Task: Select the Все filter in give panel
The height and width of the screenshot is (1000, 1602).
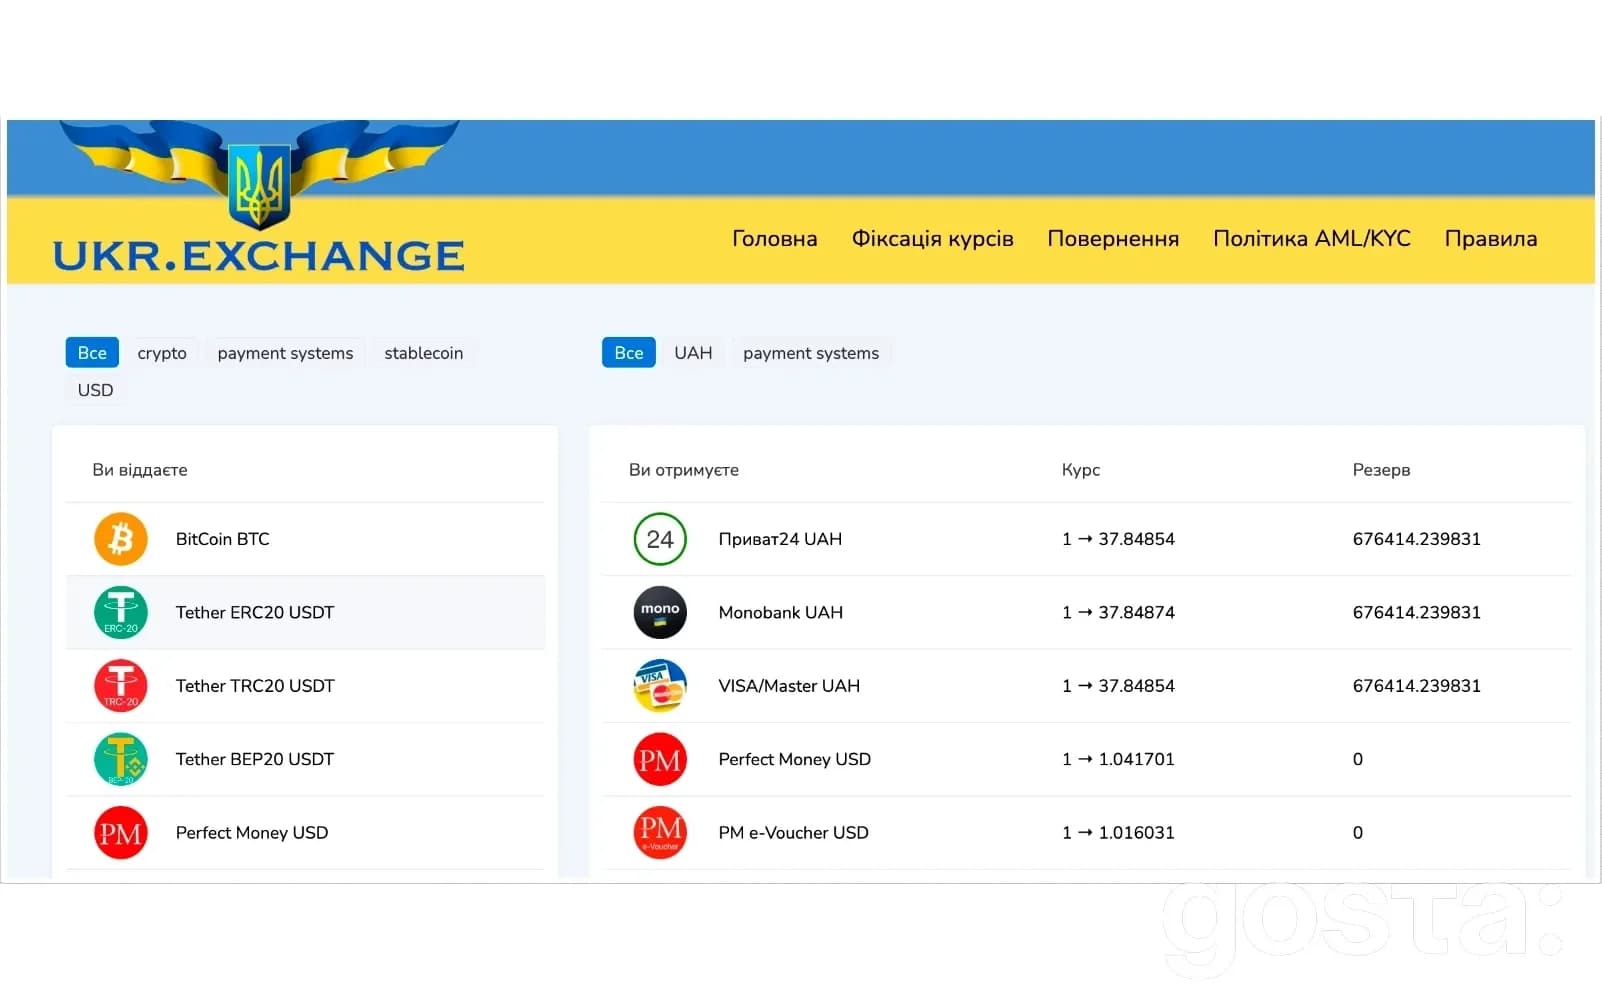Action: (x=92, y=353)
